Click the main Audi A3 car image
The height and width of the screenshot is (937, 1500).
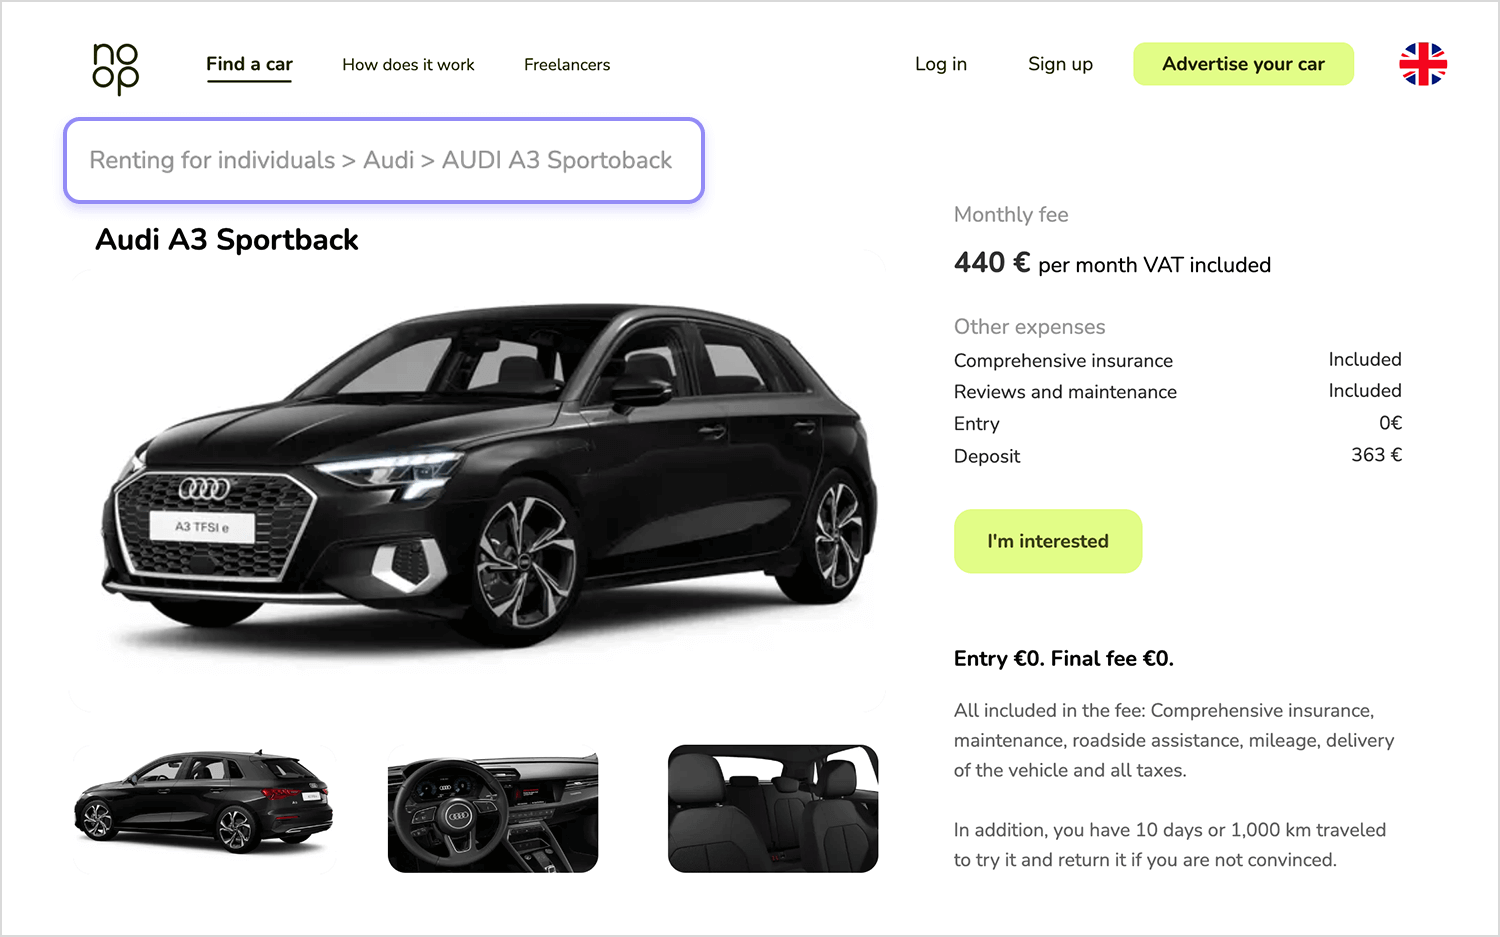point(478,482)
